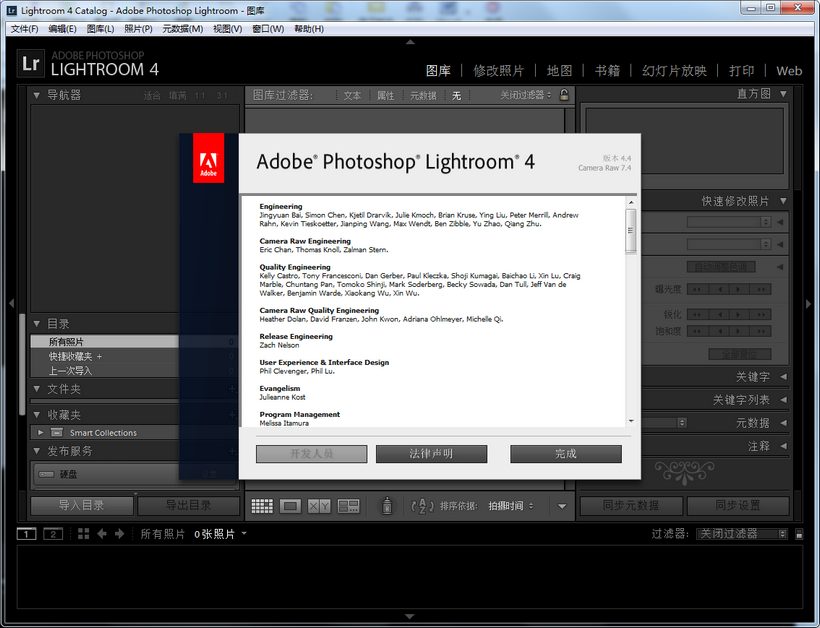Switch to Loupe view icon
Image resolution: width=820 pixels, height=628 pixels.
(x=290, y=505)
